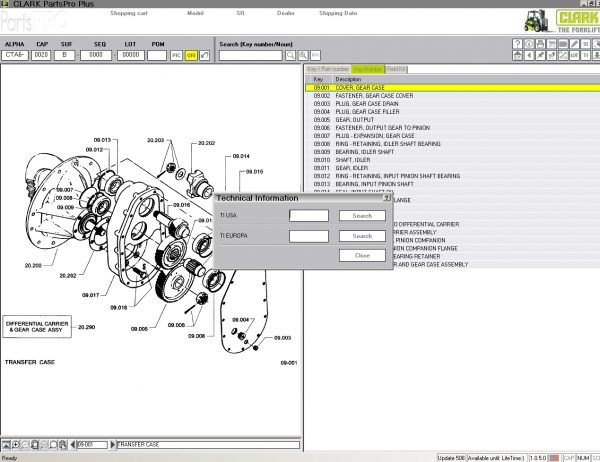Screen dimensions: 600x462
Task: Click the Search magnifier icon
Action: [290, 56]
